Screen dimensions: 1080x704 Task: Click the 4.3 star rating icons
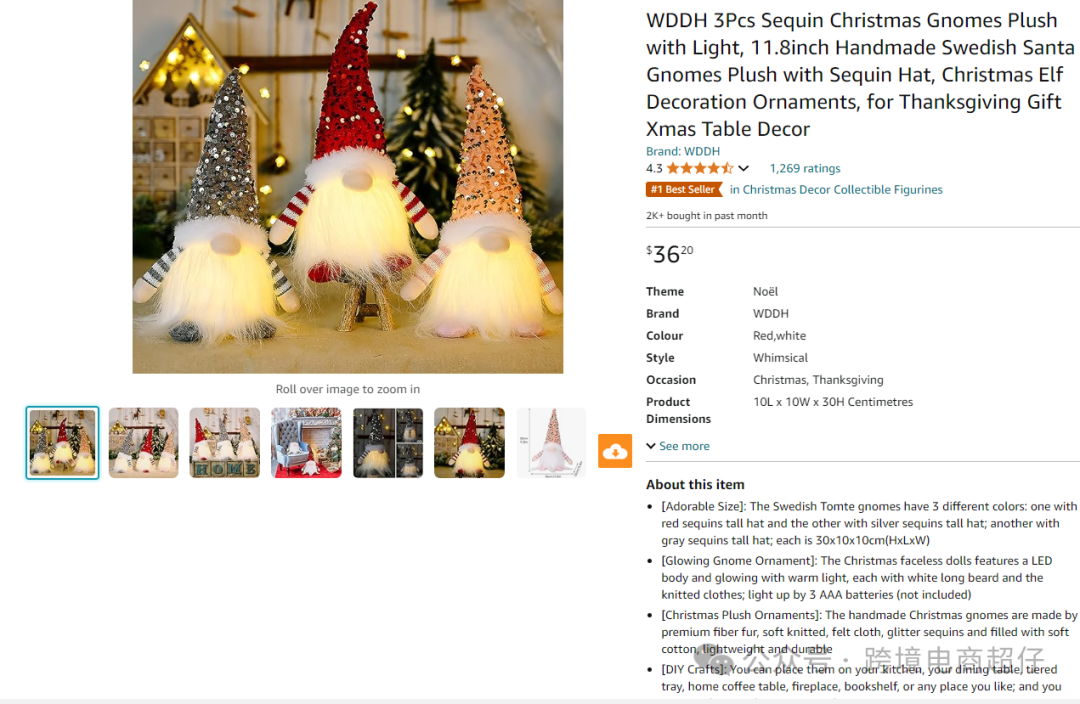[699, 168]
